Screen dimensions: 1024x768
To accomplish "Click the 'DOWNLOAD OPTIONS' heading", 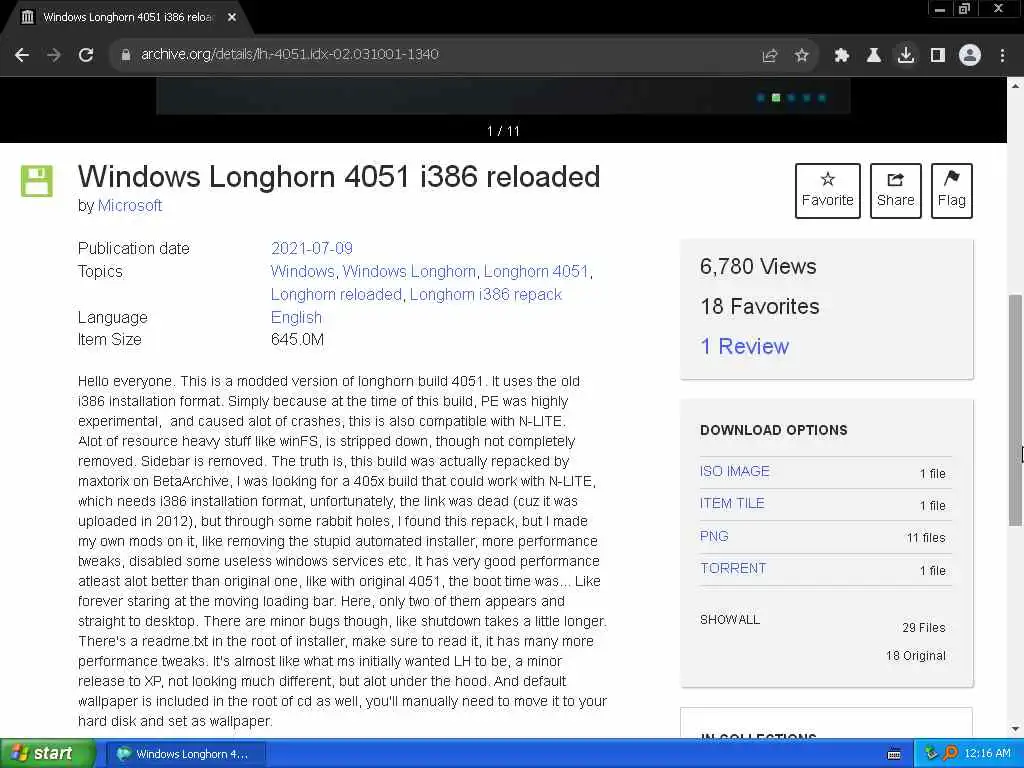I will pyautogui.click(x=774, y=430).
